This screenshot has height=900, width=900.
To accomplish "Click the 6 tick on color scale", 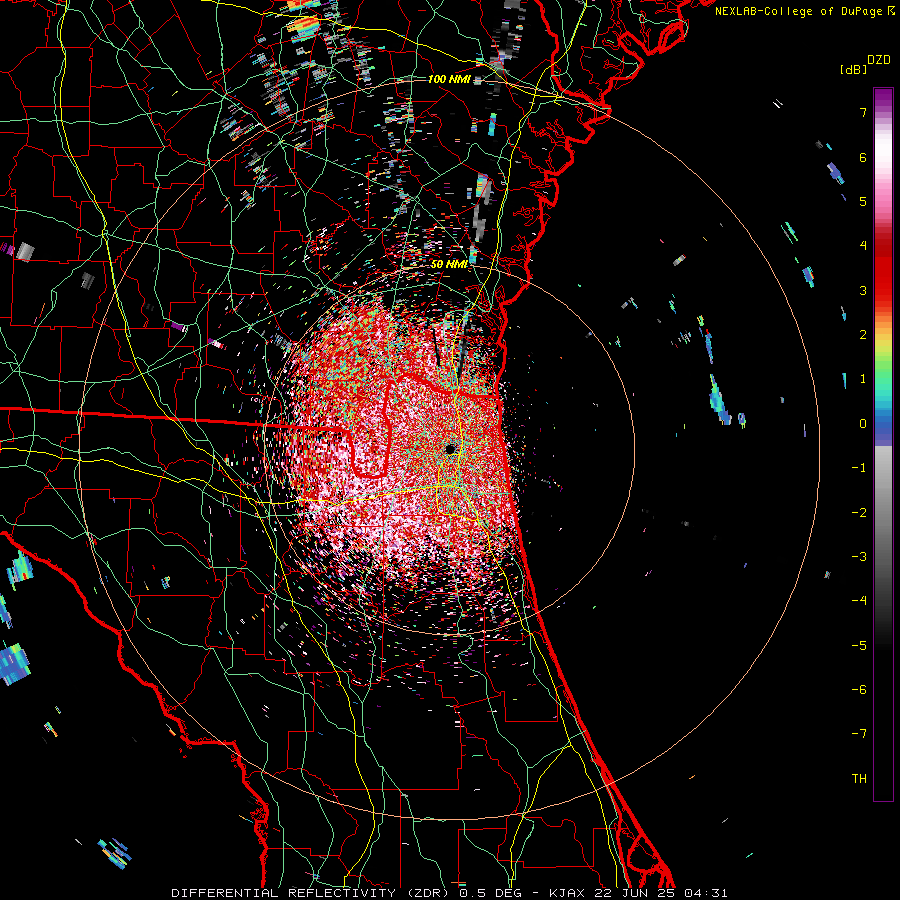I will (x=863, y=157).
